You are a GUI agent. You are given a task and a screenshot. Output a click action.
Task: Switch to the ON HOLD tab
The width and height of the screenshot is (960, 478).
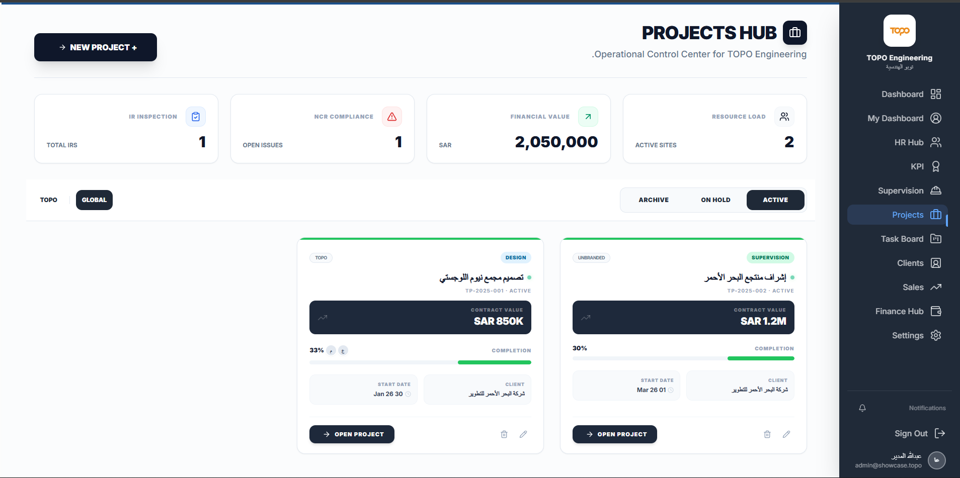715,200
